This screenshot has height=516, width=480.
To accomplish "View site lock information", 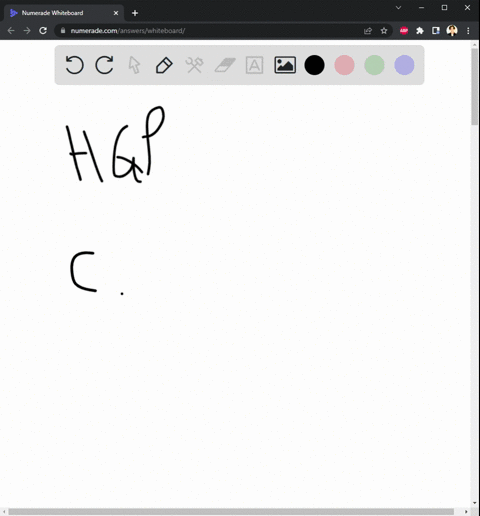I will (x=63, y=31).
